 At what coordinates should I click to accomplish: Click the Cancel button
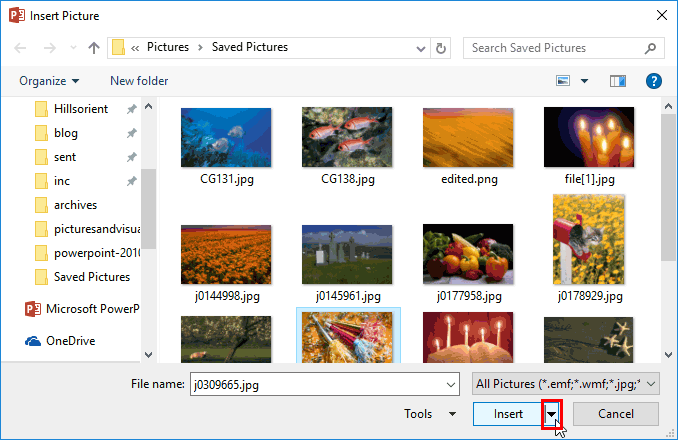tap(616, 414)
